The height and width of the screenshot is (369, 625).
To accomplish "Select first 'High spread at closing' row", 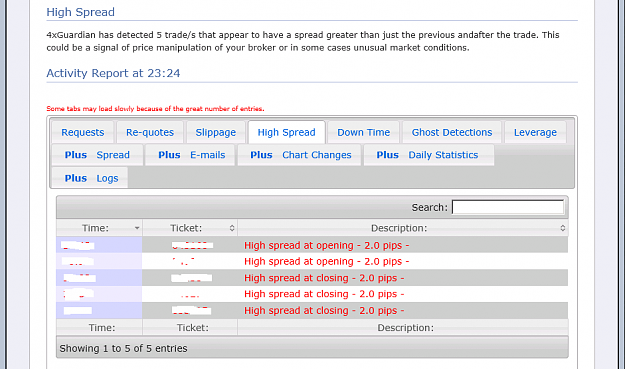I will click(312, 278).
